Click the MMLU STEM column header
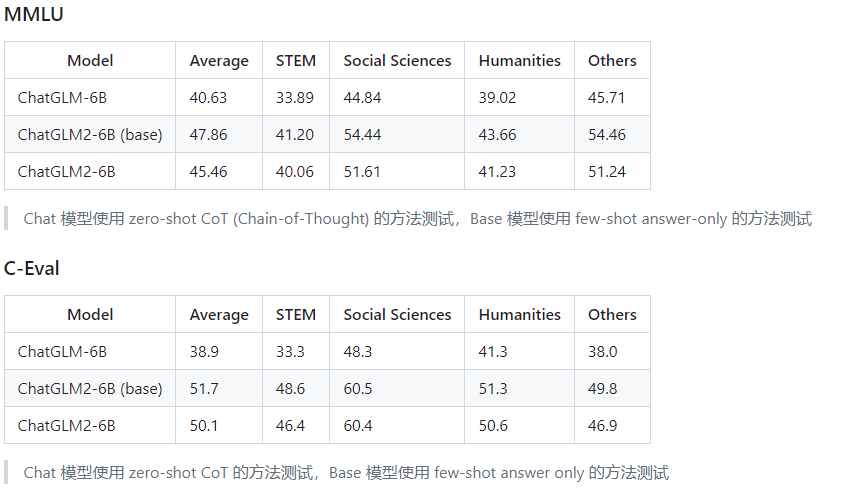This screenshot has height=490, width=844. click(296, 61)
